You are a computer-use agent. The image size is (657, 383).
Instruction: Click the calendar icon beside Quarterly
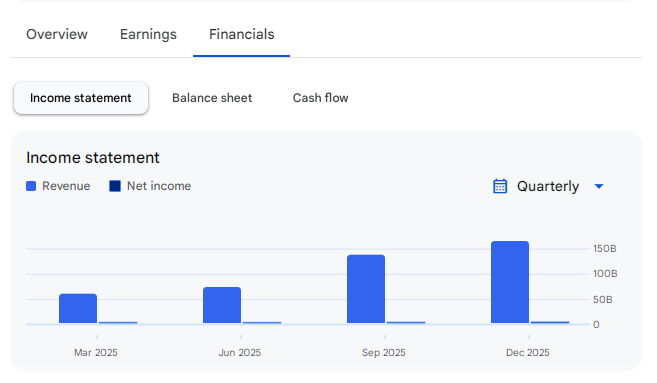pyautogui.click(x=500, y=186)
